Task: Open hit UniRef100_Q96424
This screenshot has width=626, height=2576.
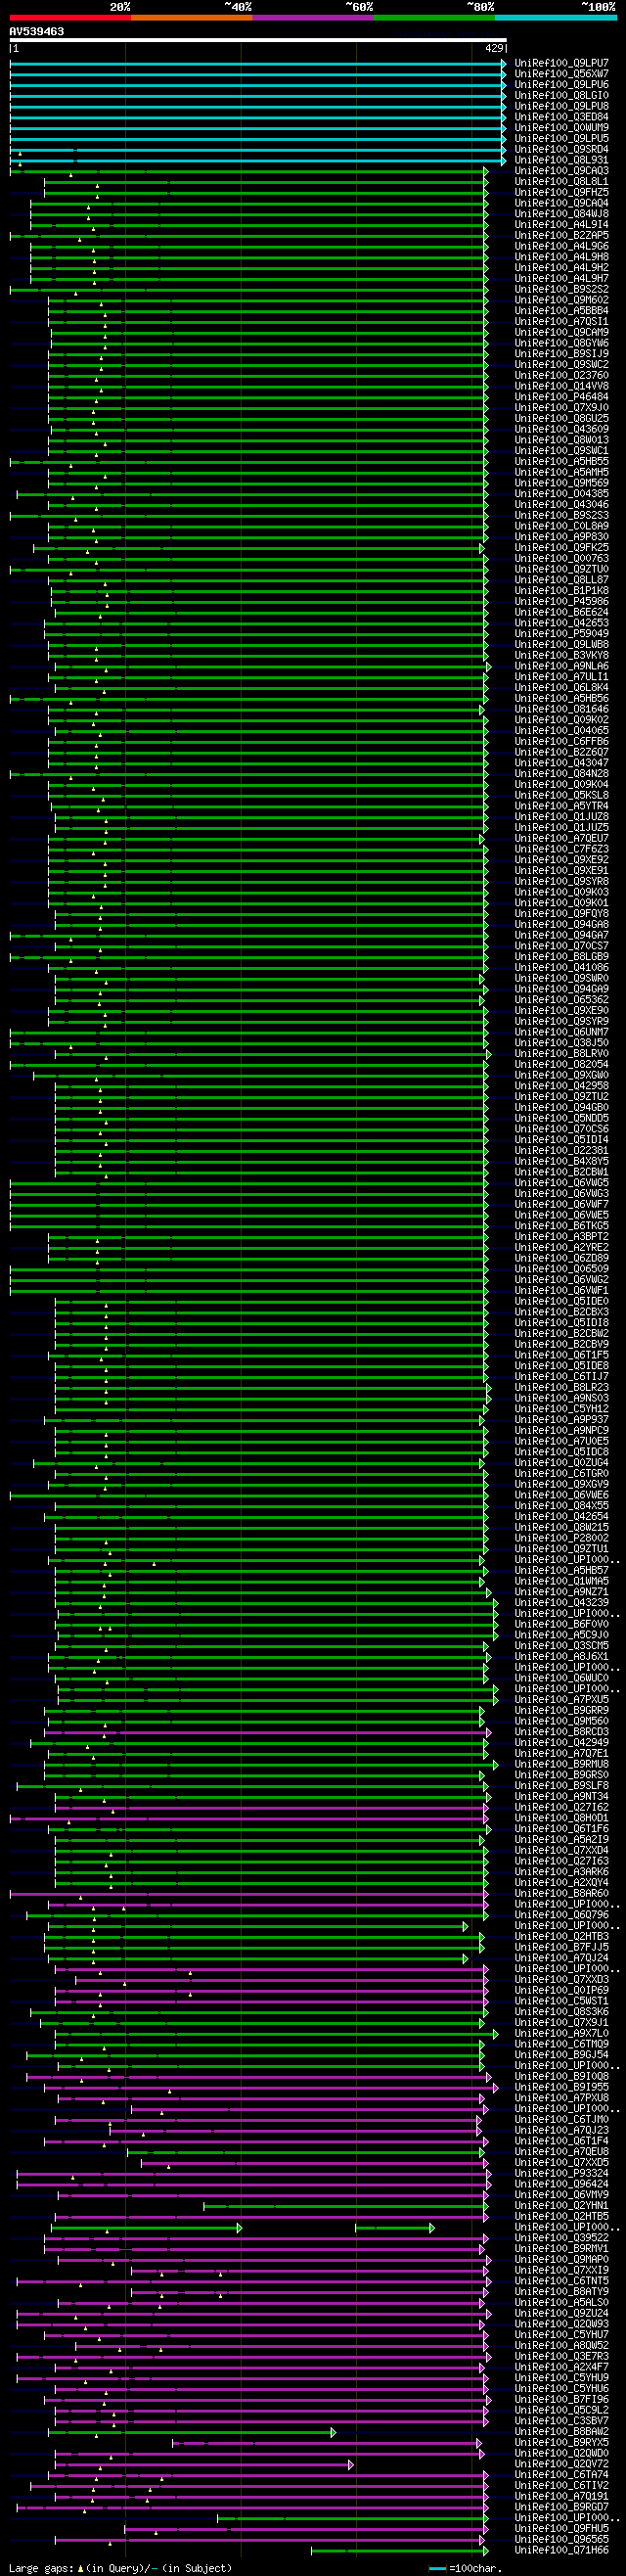Action: point(561,2184)
